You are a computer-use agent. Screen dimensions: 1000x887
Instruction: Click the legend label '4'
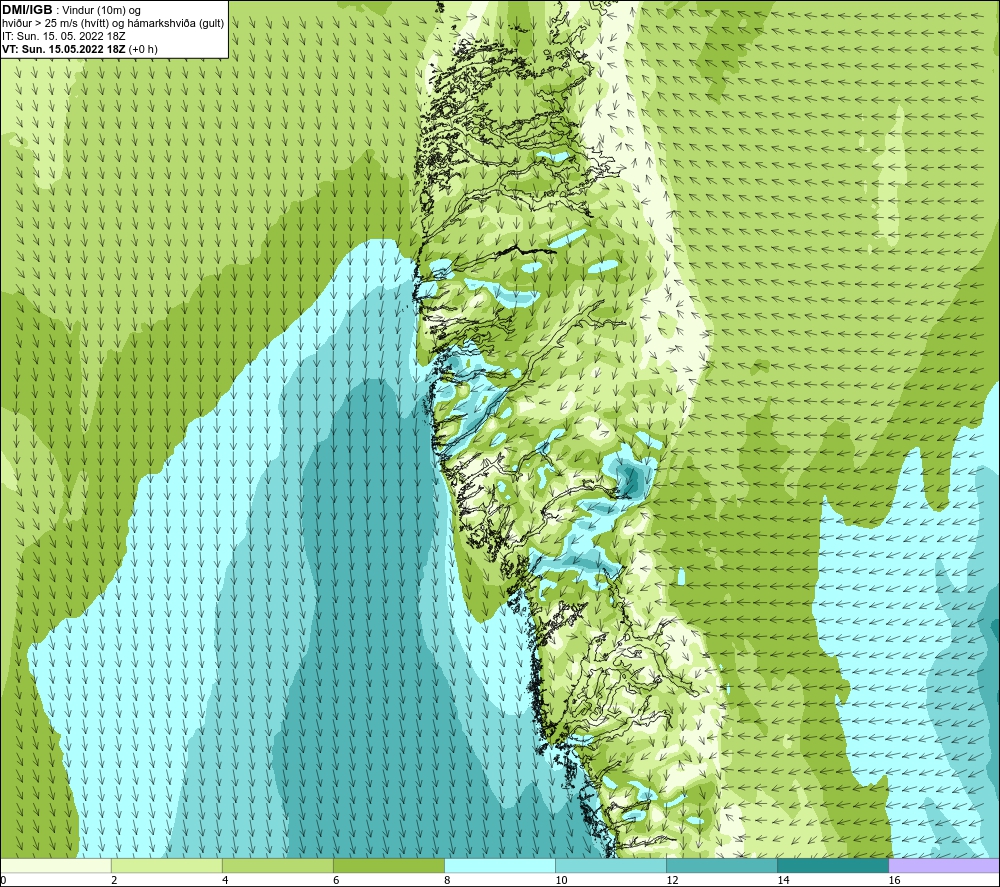click(x=225, y=881)
